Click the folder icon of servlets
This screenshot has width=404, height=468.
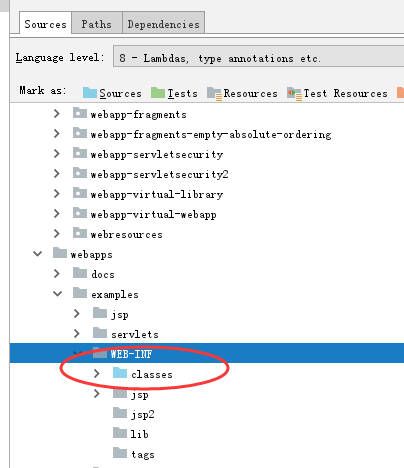[x=100, y=333]
